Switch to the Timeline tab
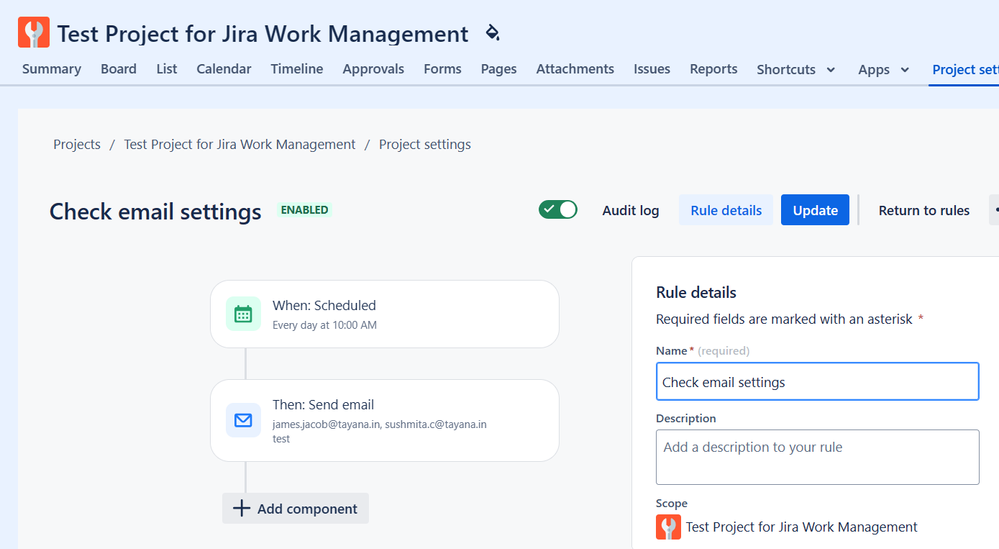999x549 pixels. coord(297,69)
